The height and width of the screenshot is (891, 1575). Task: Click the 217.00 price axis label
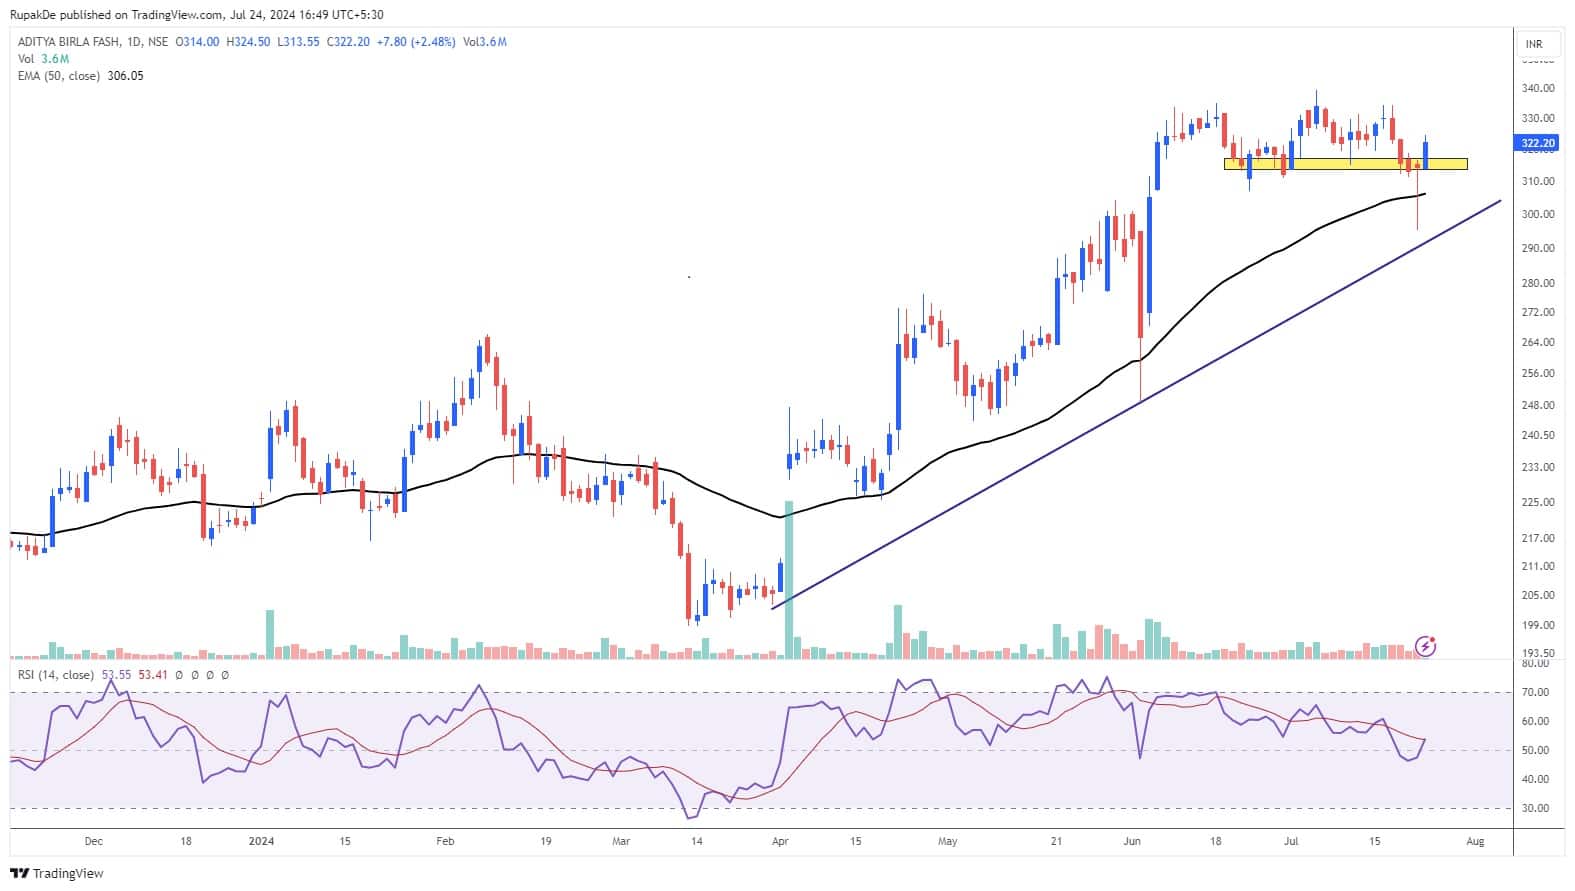click(1538, 538)
